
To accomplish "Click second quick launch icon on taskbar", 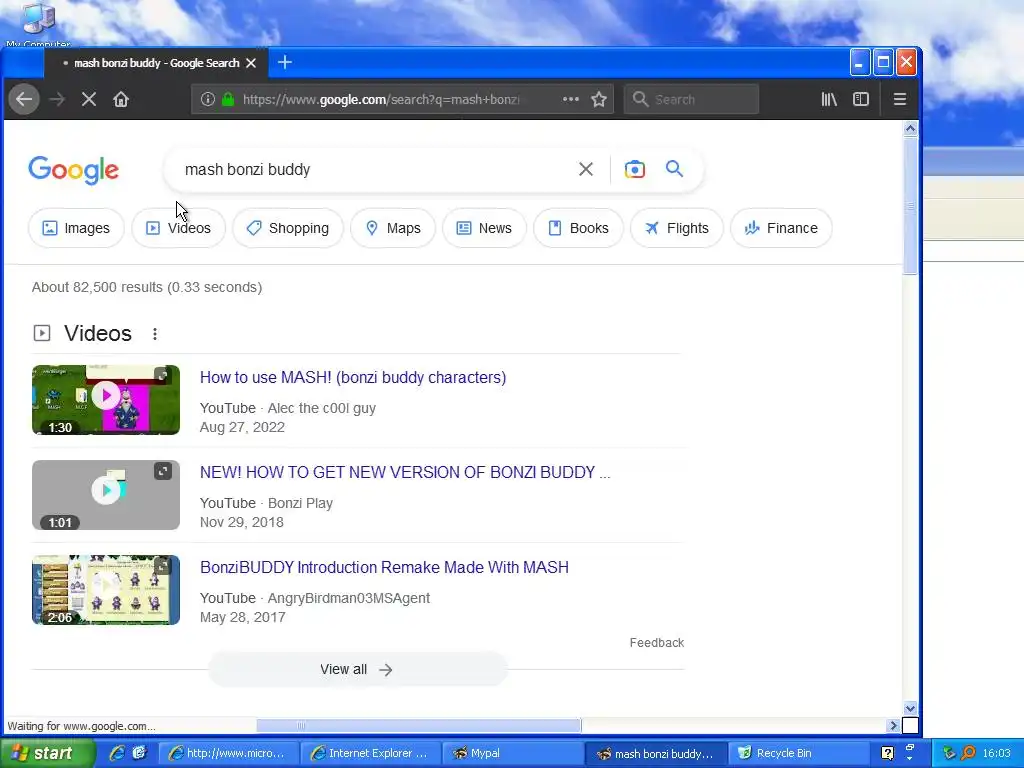I will point(139,753).
